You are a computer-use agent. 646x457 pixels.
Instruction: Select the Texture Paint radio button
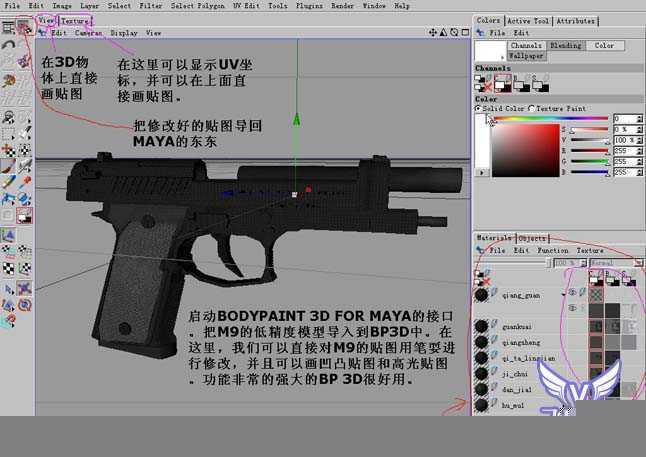(x=531, y=108)
